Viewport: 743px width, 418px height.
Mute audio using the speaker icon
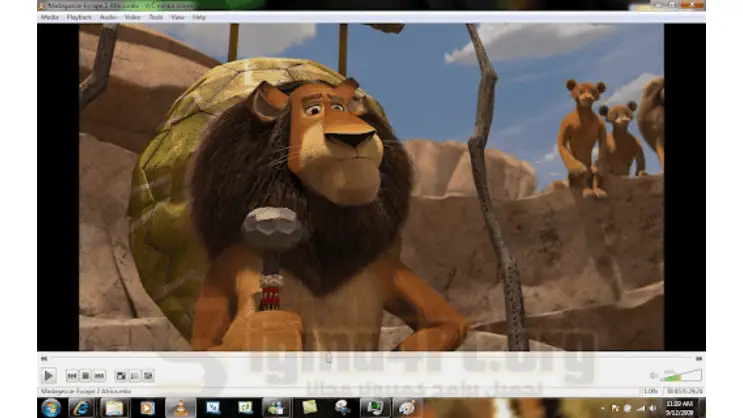[653, 376]
